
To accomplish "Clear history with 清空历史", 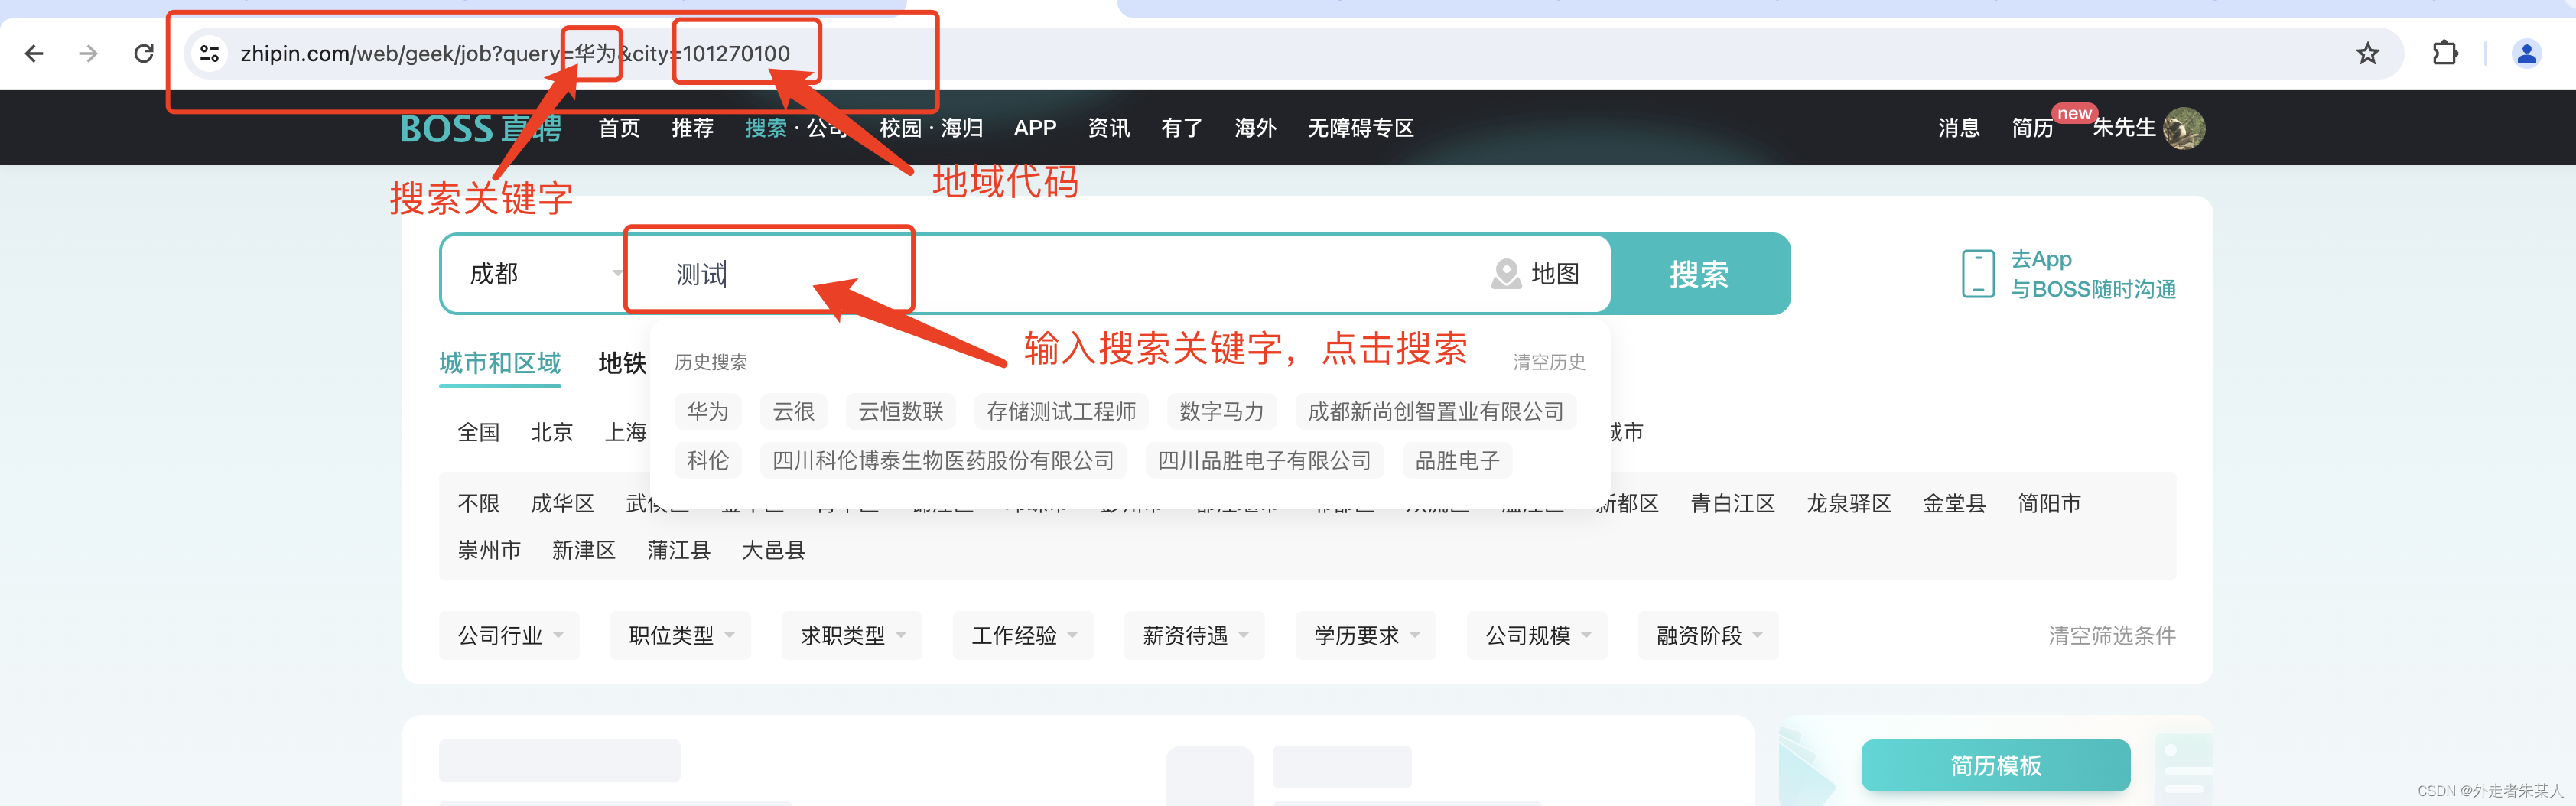I will [1549, 362].
